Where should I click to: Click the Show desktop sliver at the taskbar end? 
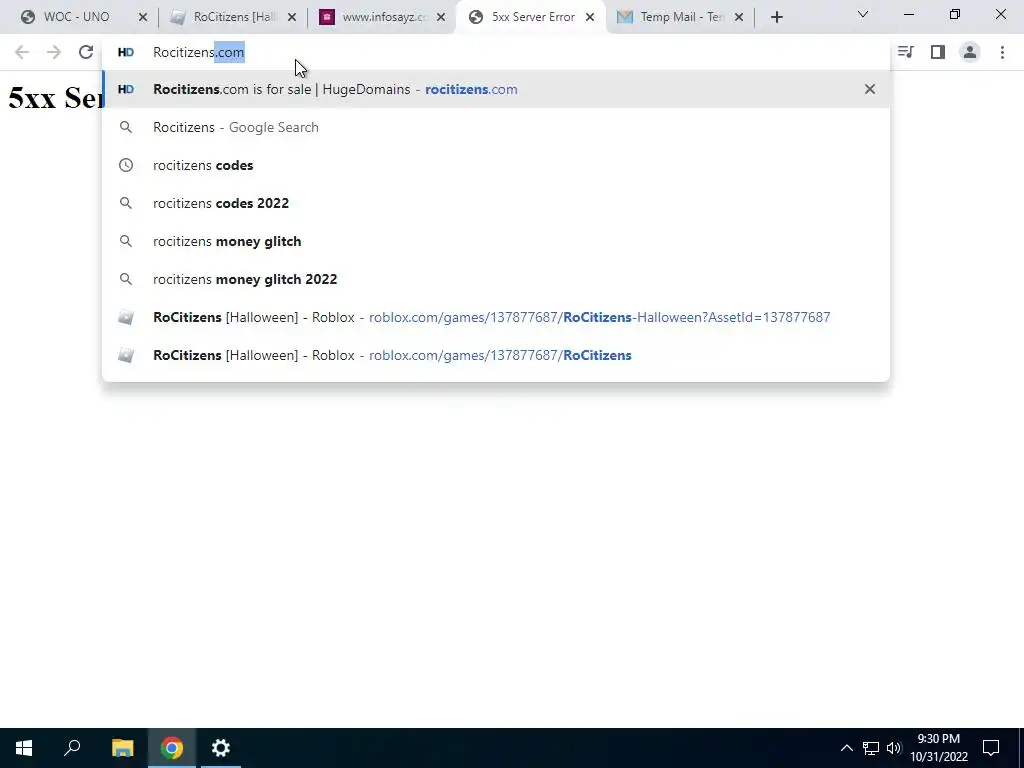pos(1021,748)
